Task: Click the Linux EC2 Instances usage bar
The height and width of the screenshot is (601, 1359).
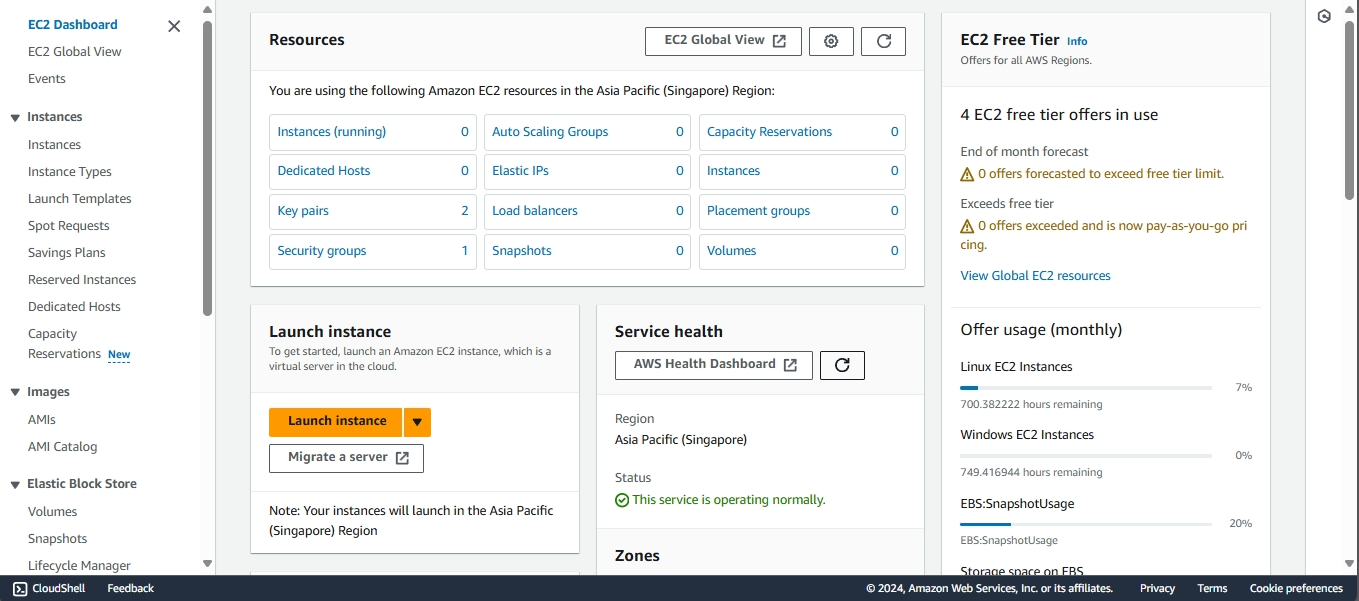Action: tap(1085, 387)
